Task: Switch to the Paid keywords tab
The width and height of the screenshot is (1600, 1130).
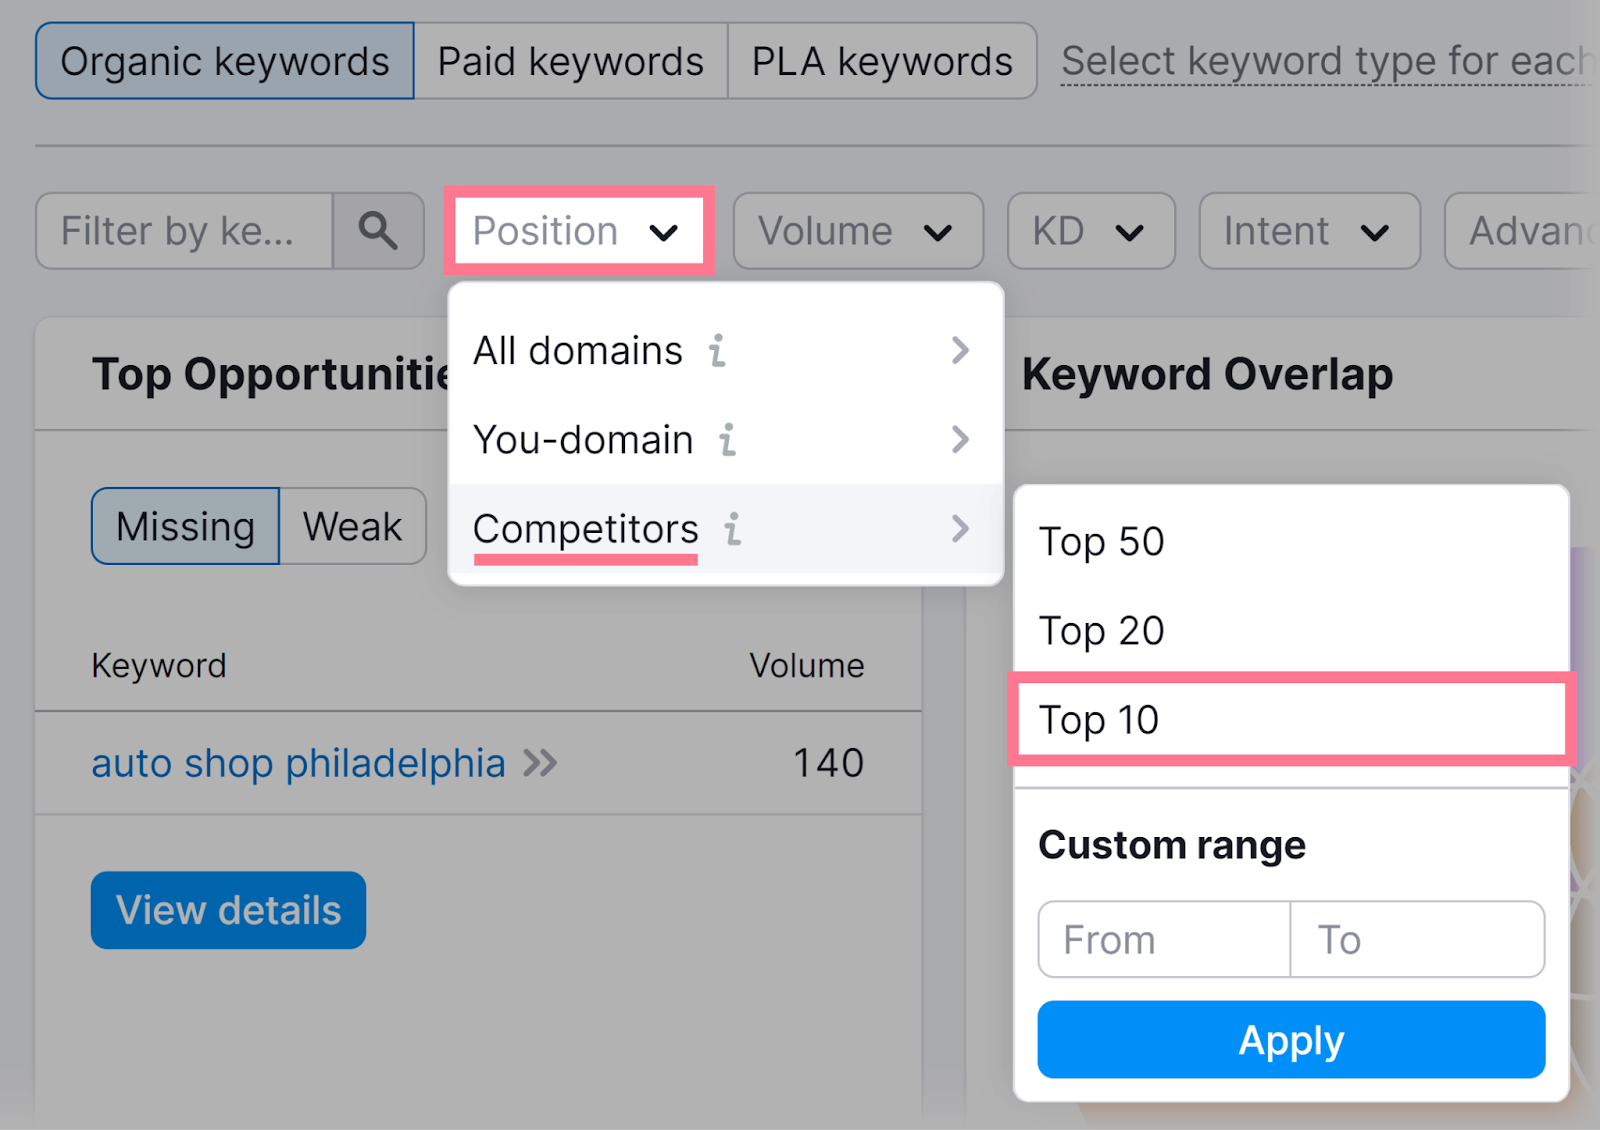Action: pyautogui.click(x=569, y=61)
